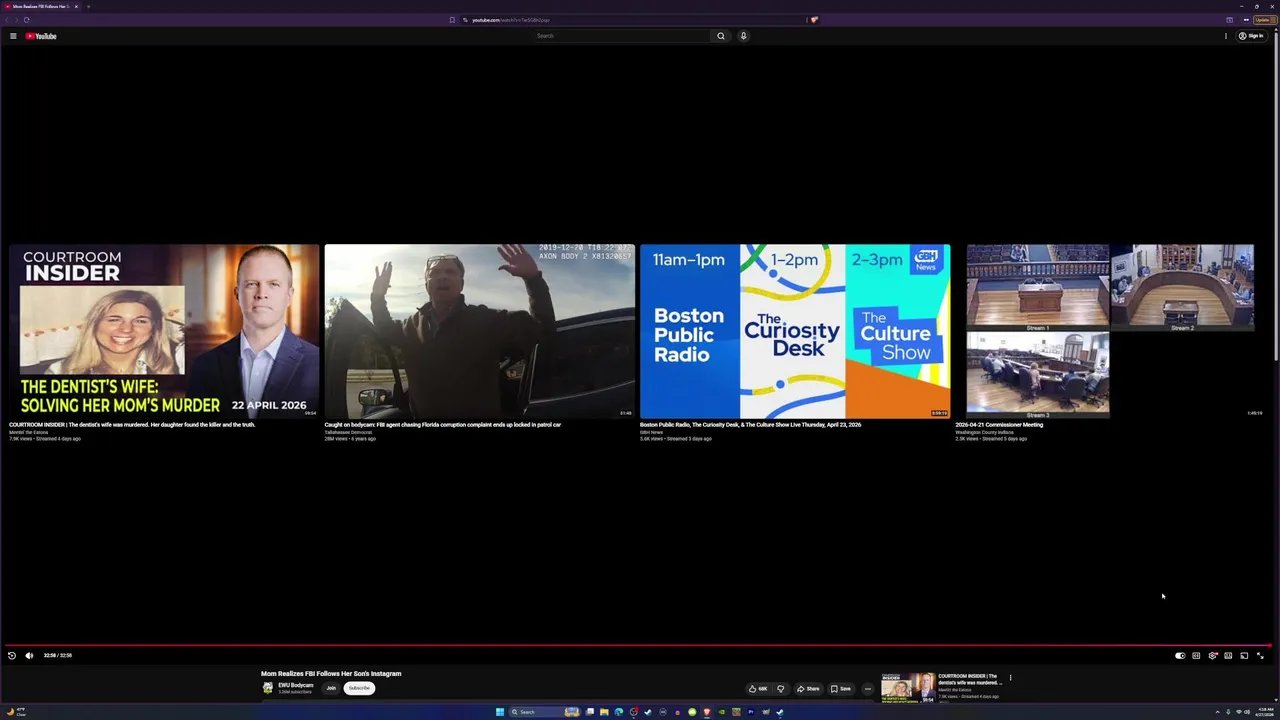Open a new browser tab with plus

(x=88, y=6)
